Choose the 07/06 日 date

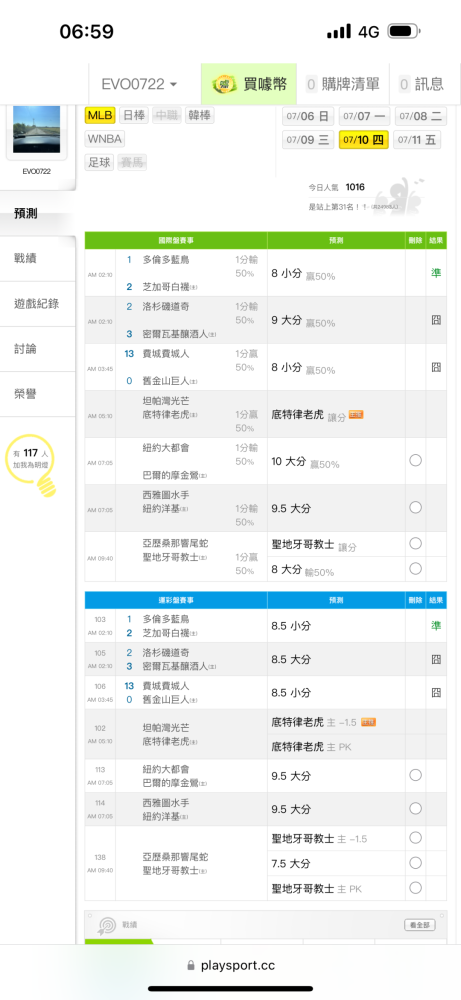click(x=309, y=116)
